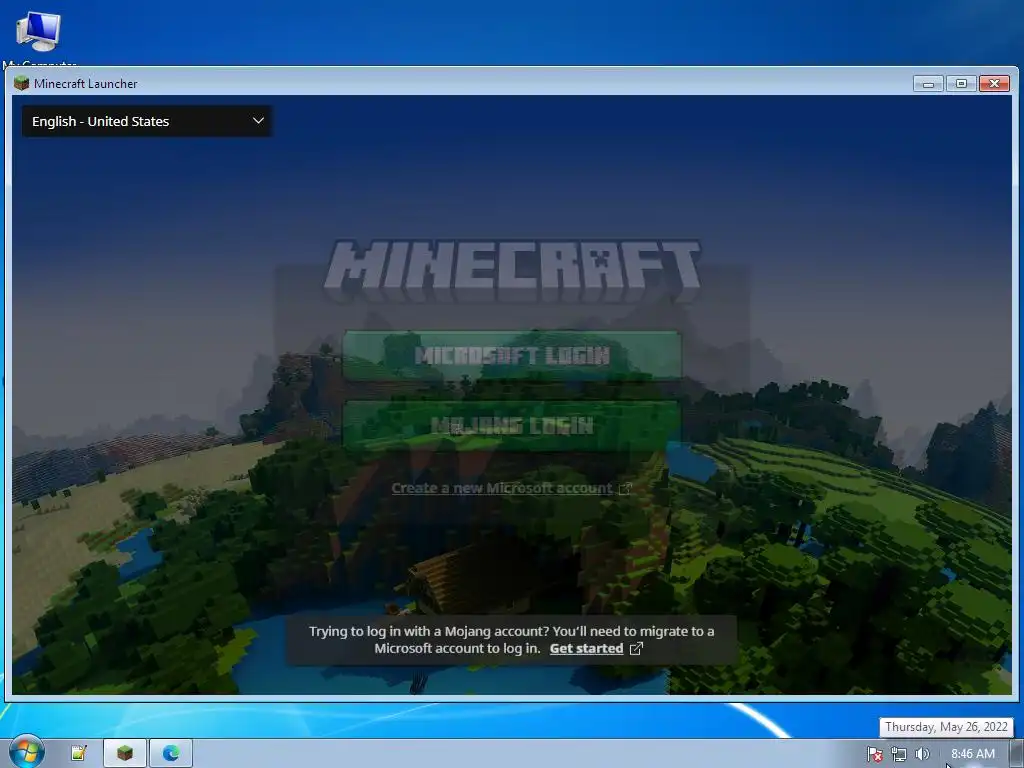
Task: Open the language dropdown English - United States
Action: [x=147, y=121]
